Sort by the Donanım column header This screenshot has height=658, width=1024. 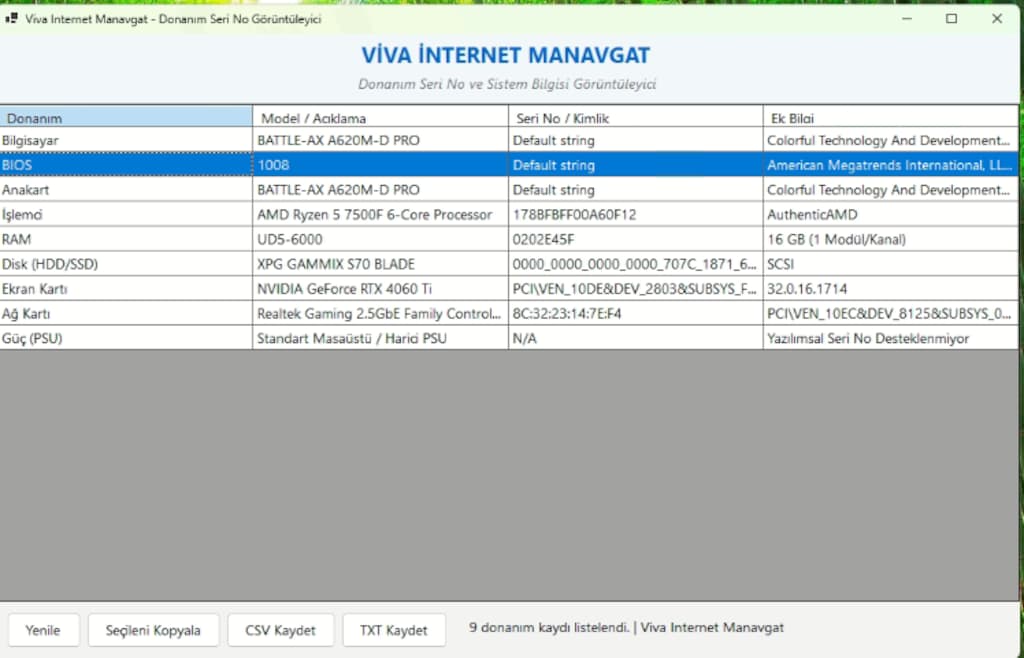pyautogui.click(x=126, y=117)
